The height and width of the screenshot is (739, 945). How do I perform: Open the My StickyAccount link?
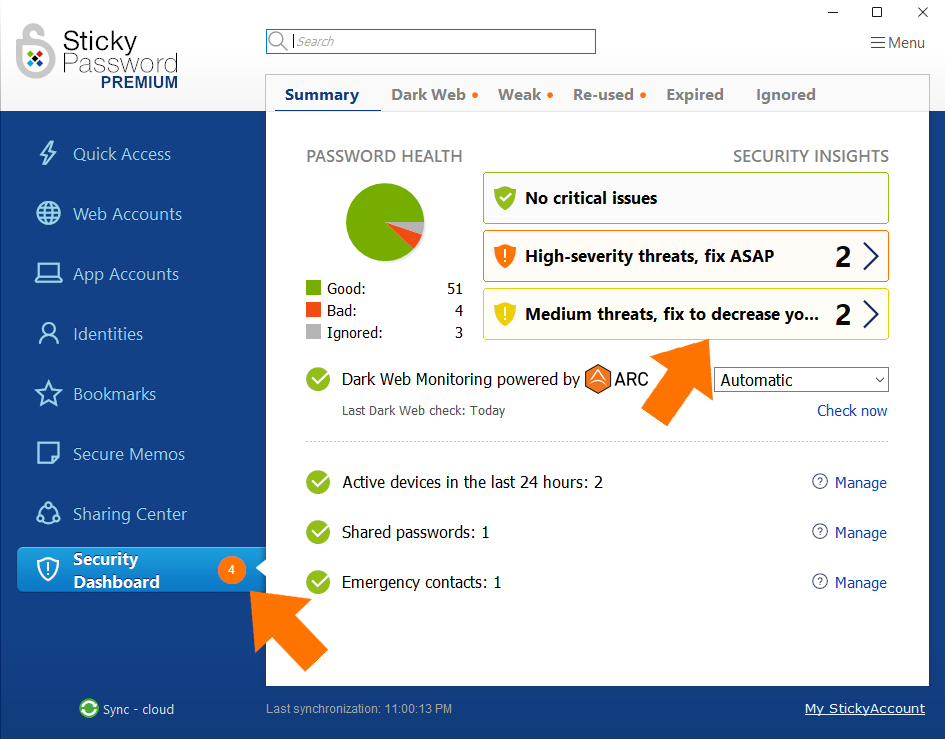click(864, 708)
